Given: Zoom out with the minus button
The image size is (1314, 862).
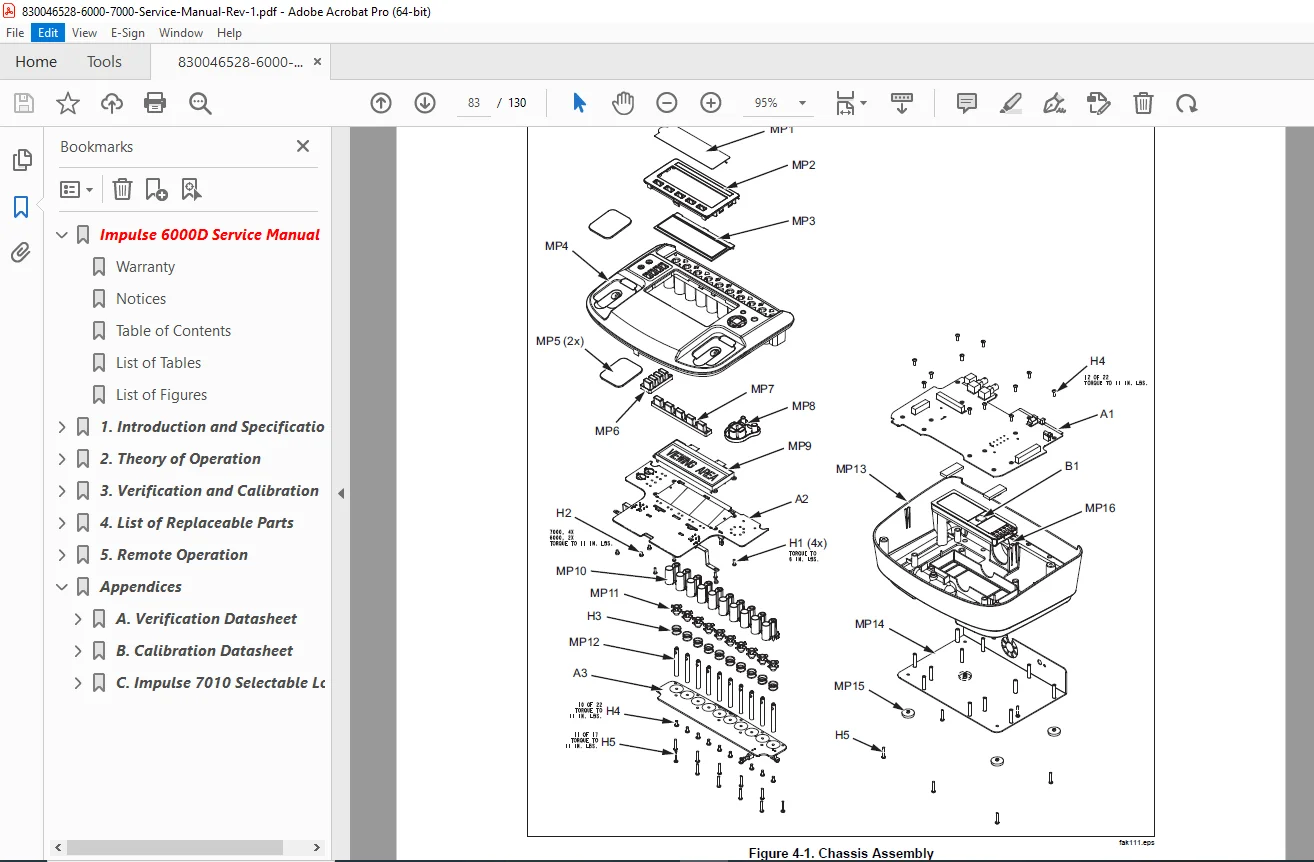Looking at the screenshot, I should coord(667,103).
